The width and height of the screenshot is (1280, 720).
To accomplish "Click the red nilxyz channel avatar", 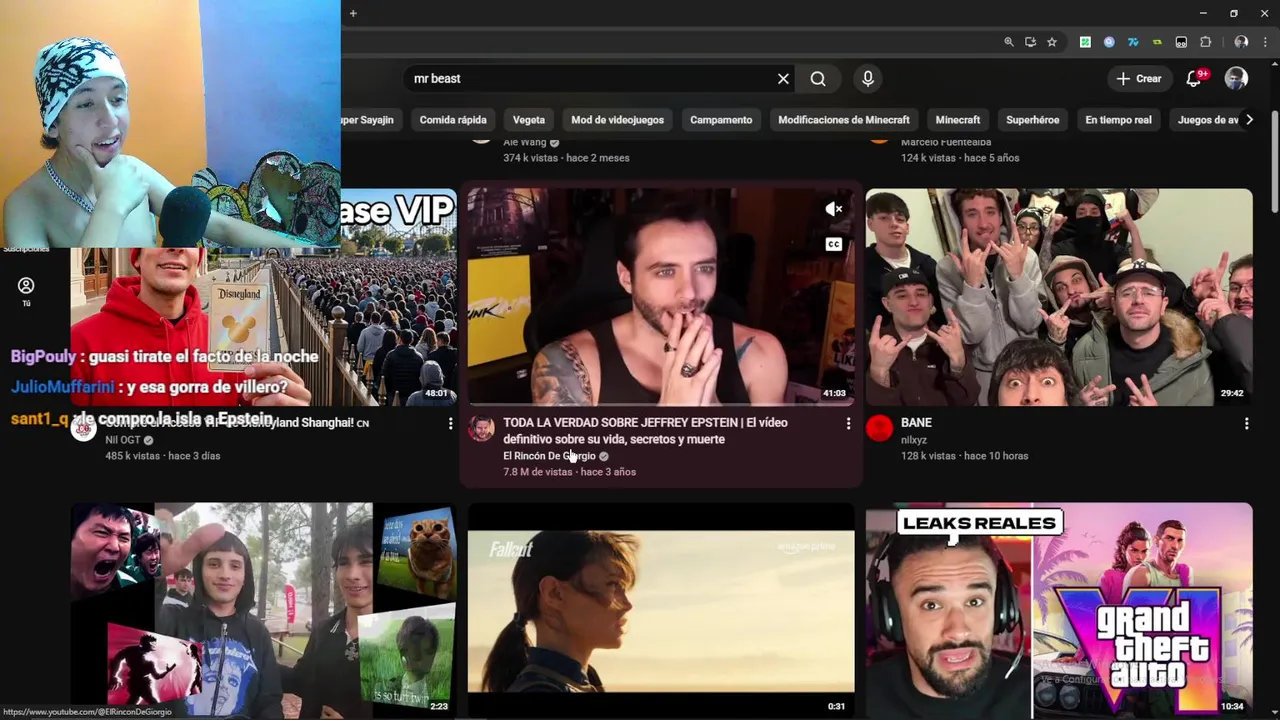I will (x=880, y=429).
